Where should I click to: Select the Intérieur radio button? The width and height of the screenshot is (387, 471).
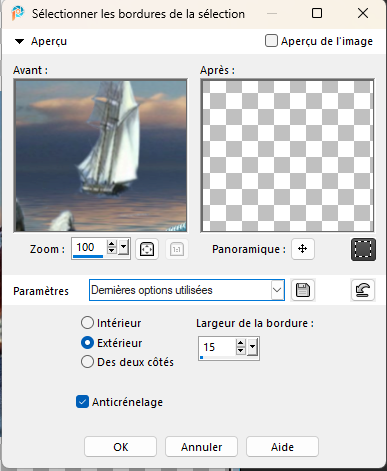pyautogui.click(x=87, y=323)
